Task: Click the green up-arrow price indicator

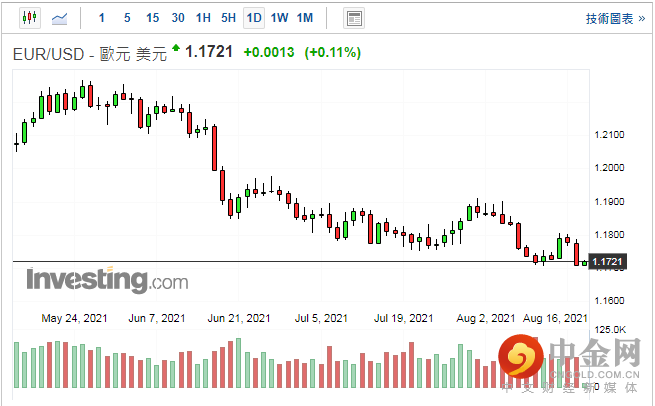Action: 176,48
